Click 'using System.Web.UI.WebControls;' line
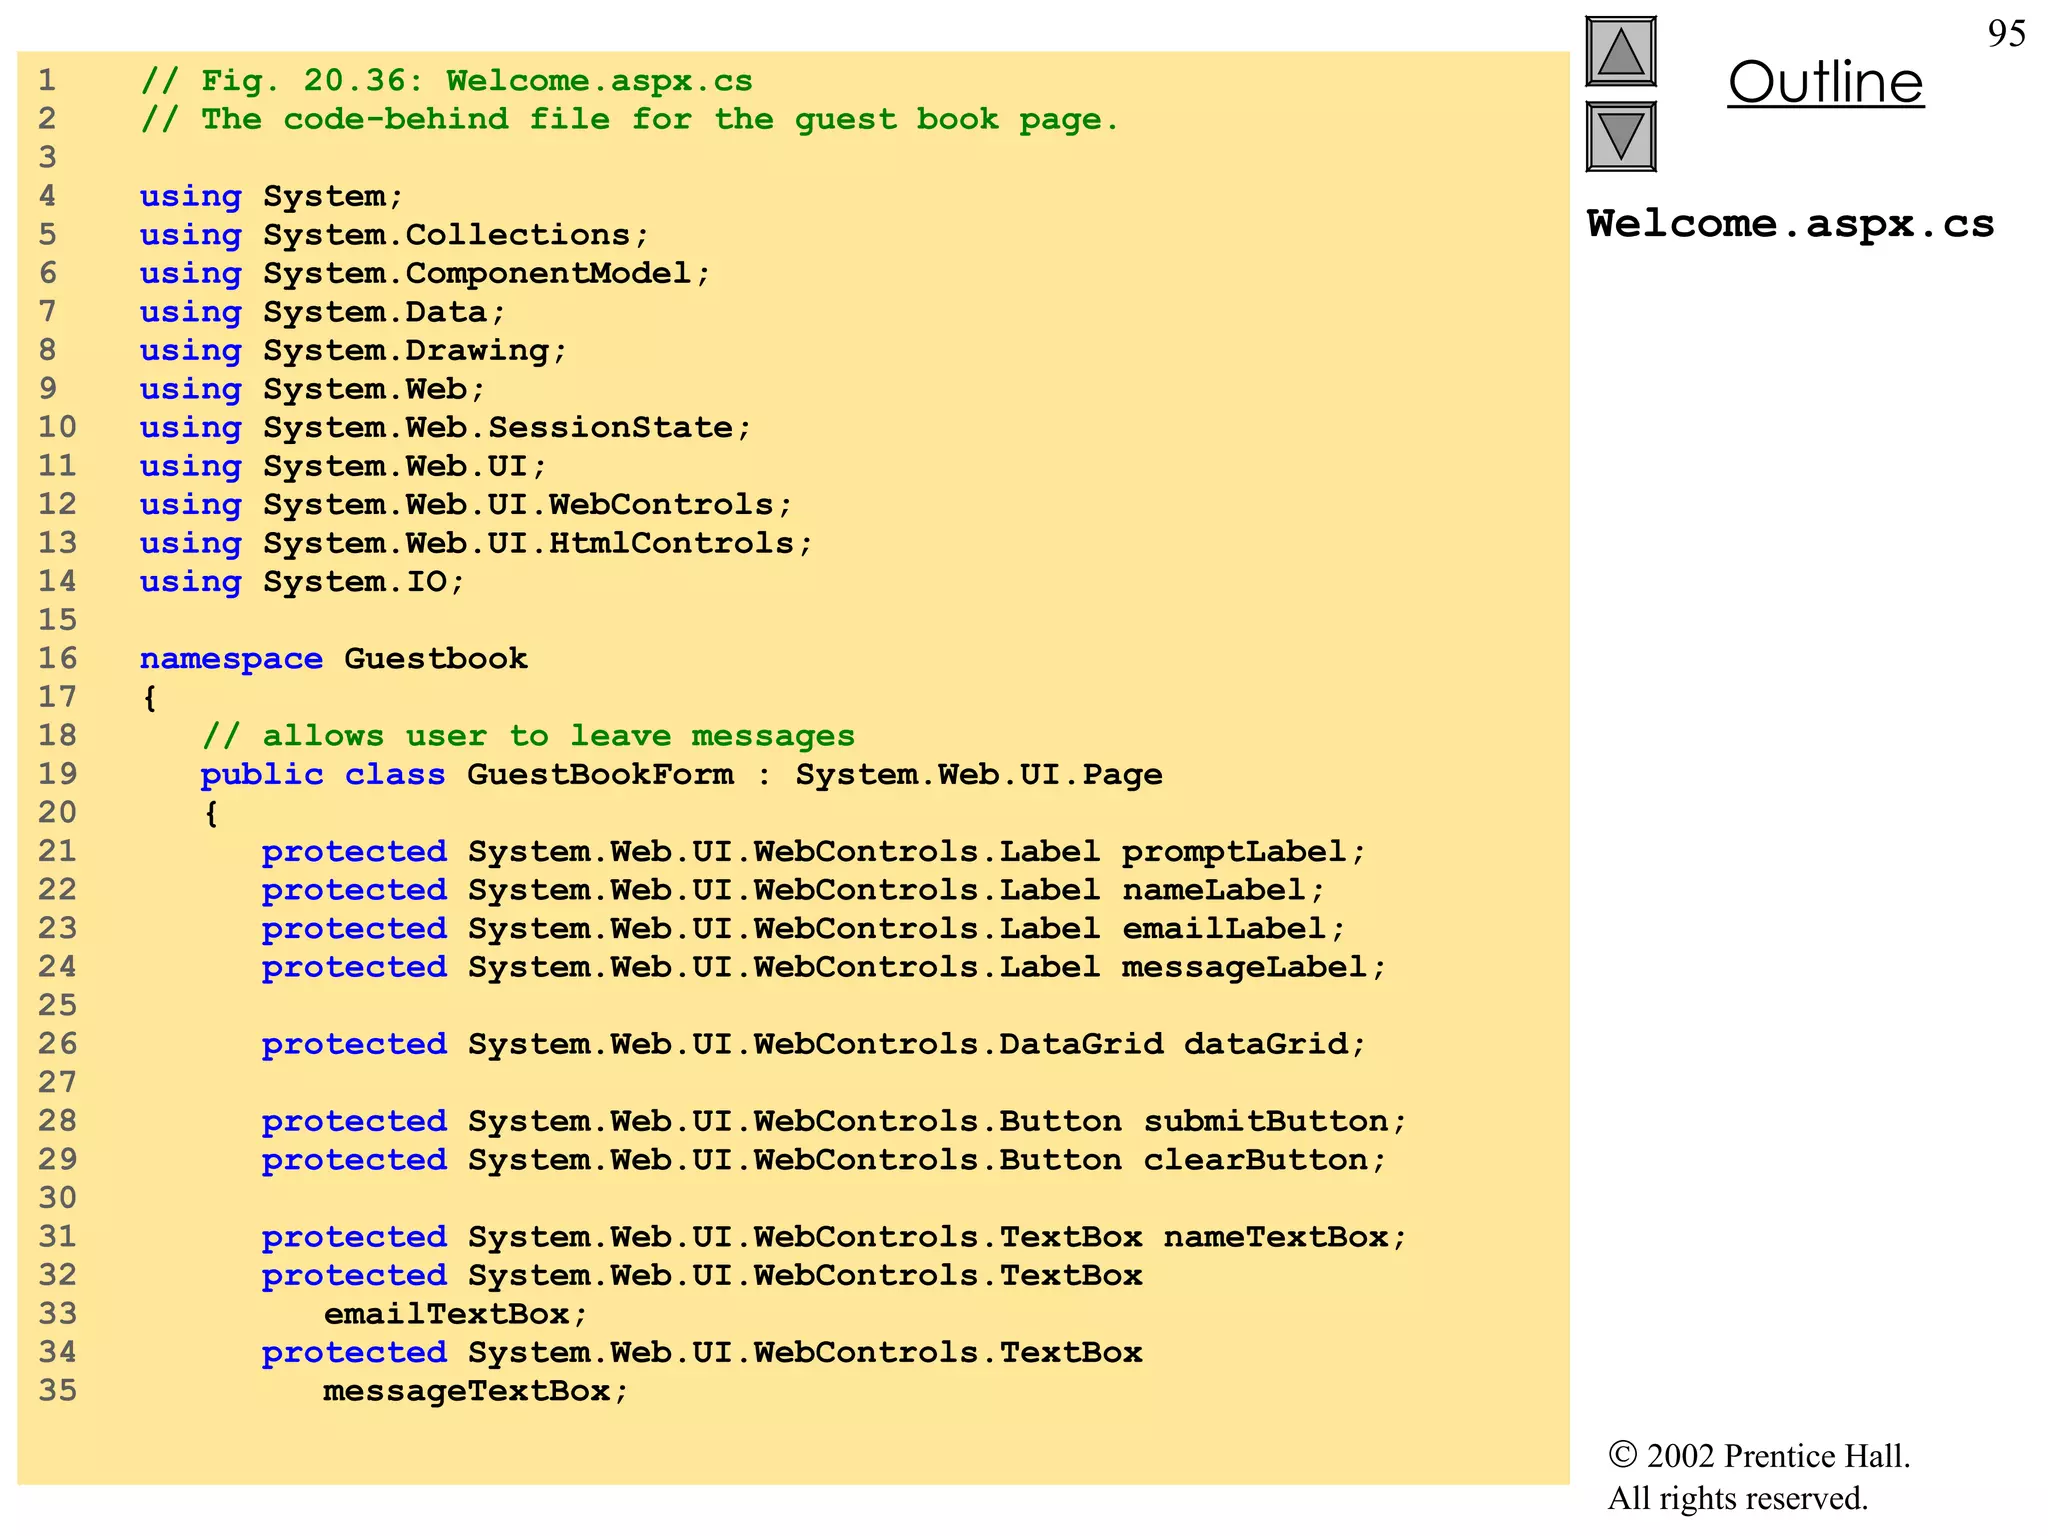 (466, 504)
